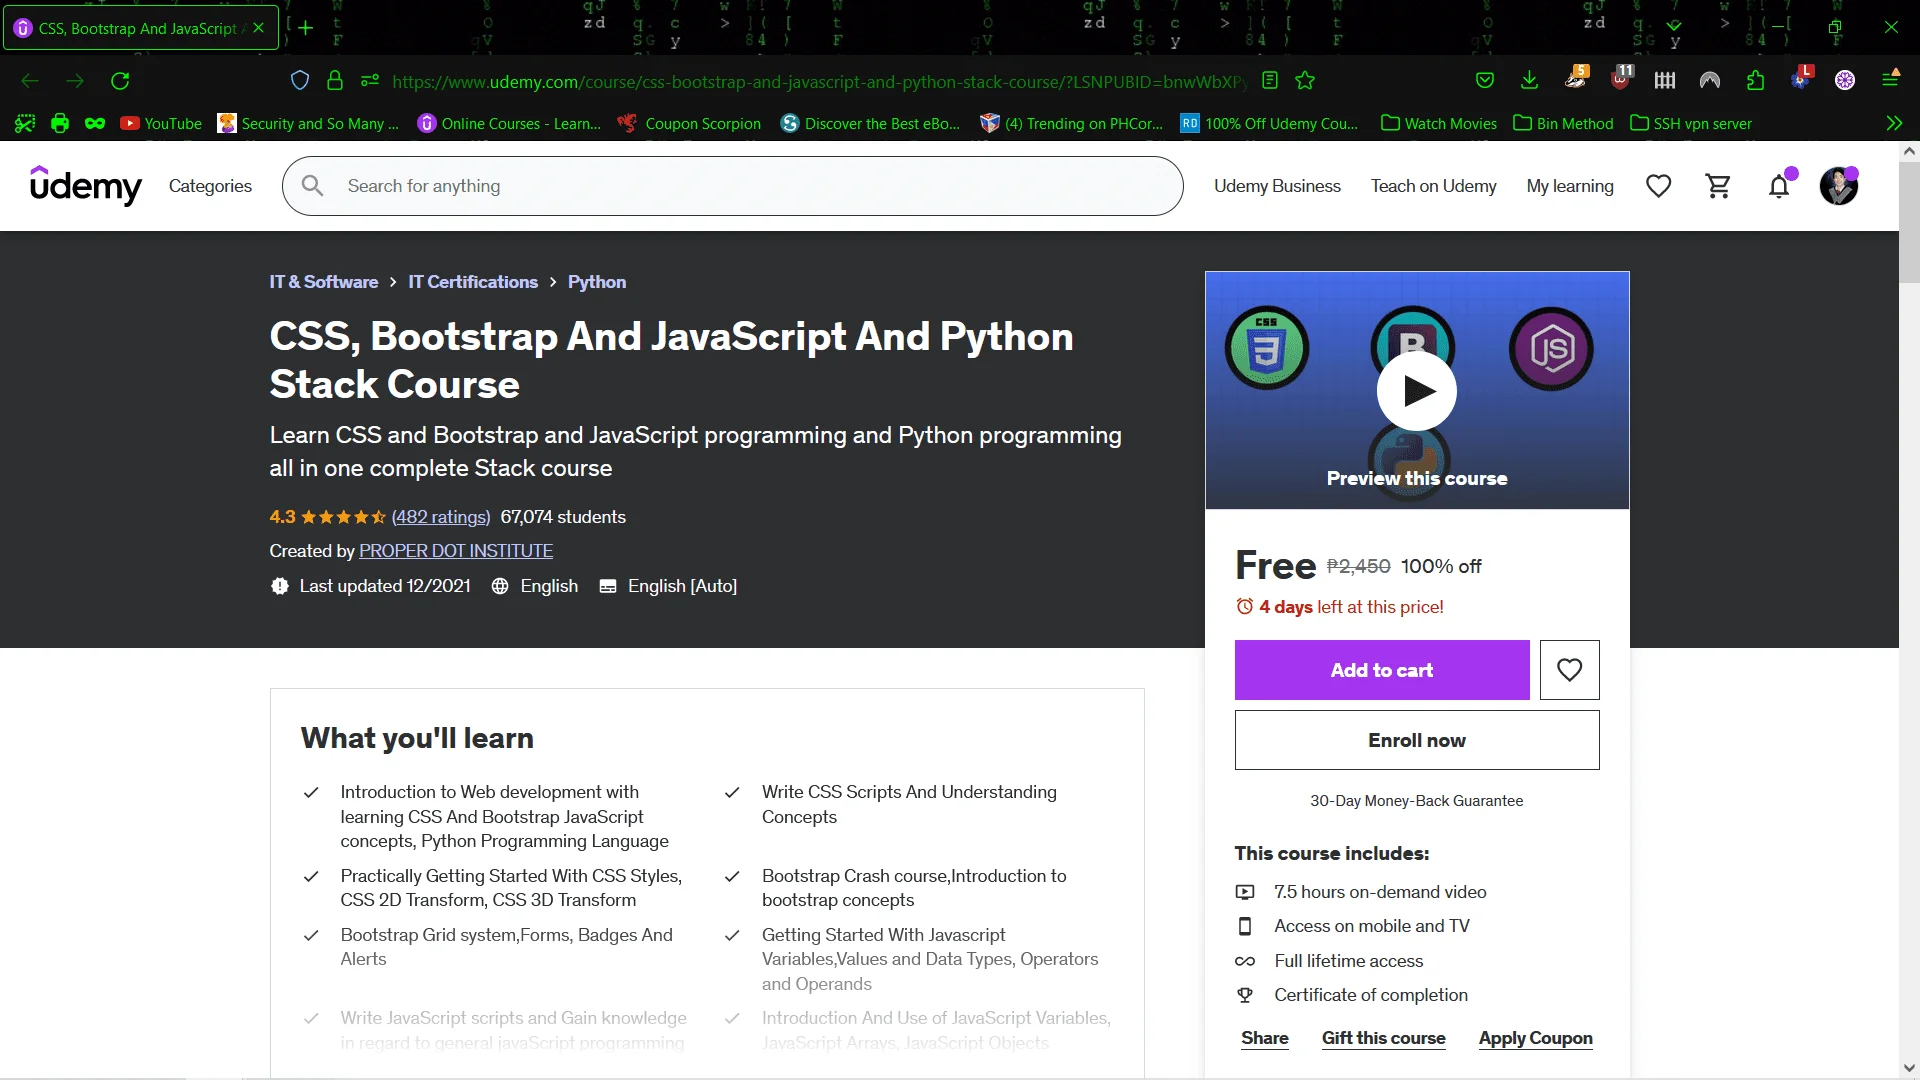
Task: Open PROPER DOT INSTITUTE instructor link
Action: (456, 551)
